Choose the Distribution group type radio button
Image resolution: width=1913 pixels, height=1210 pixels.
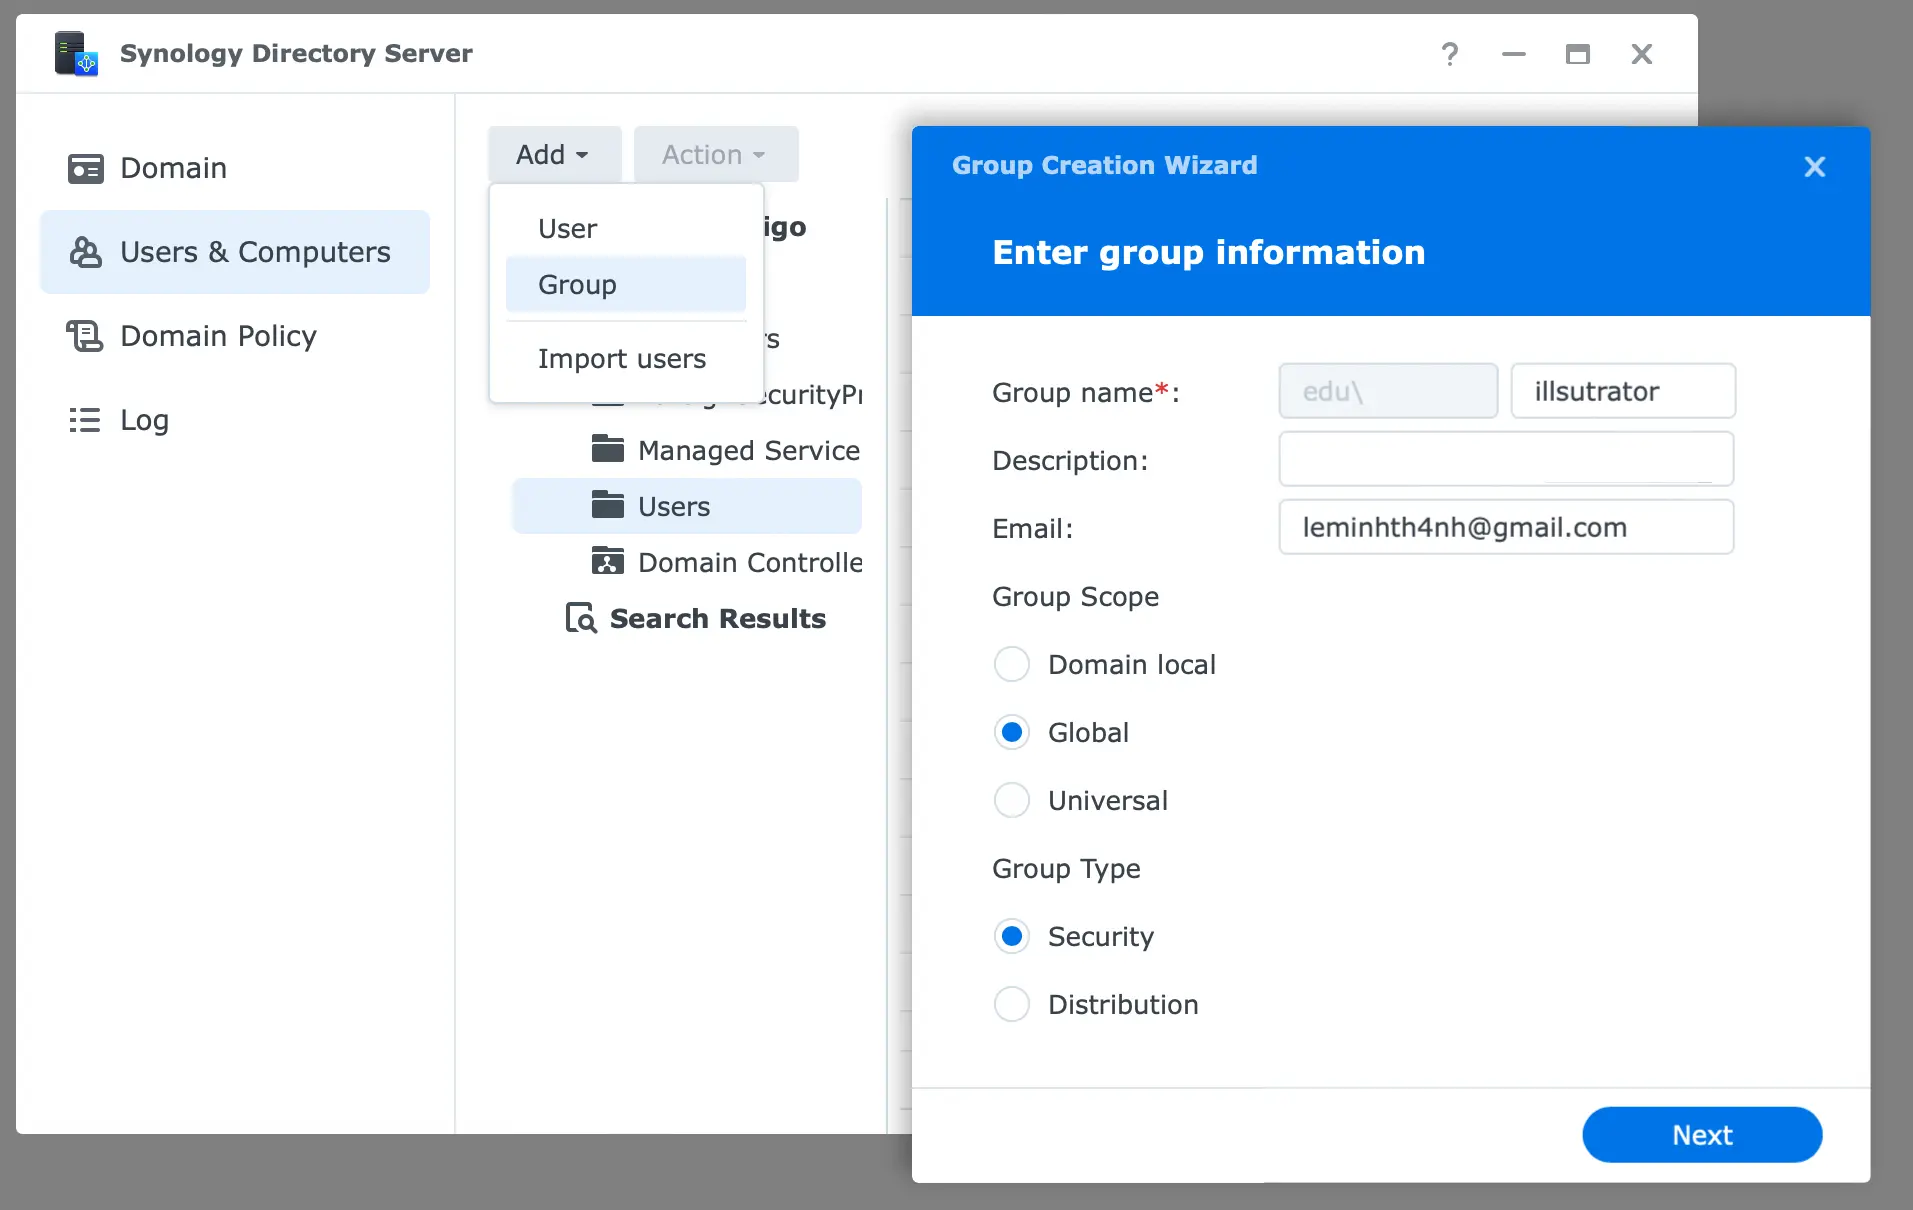click(x=1012, y=1004)
